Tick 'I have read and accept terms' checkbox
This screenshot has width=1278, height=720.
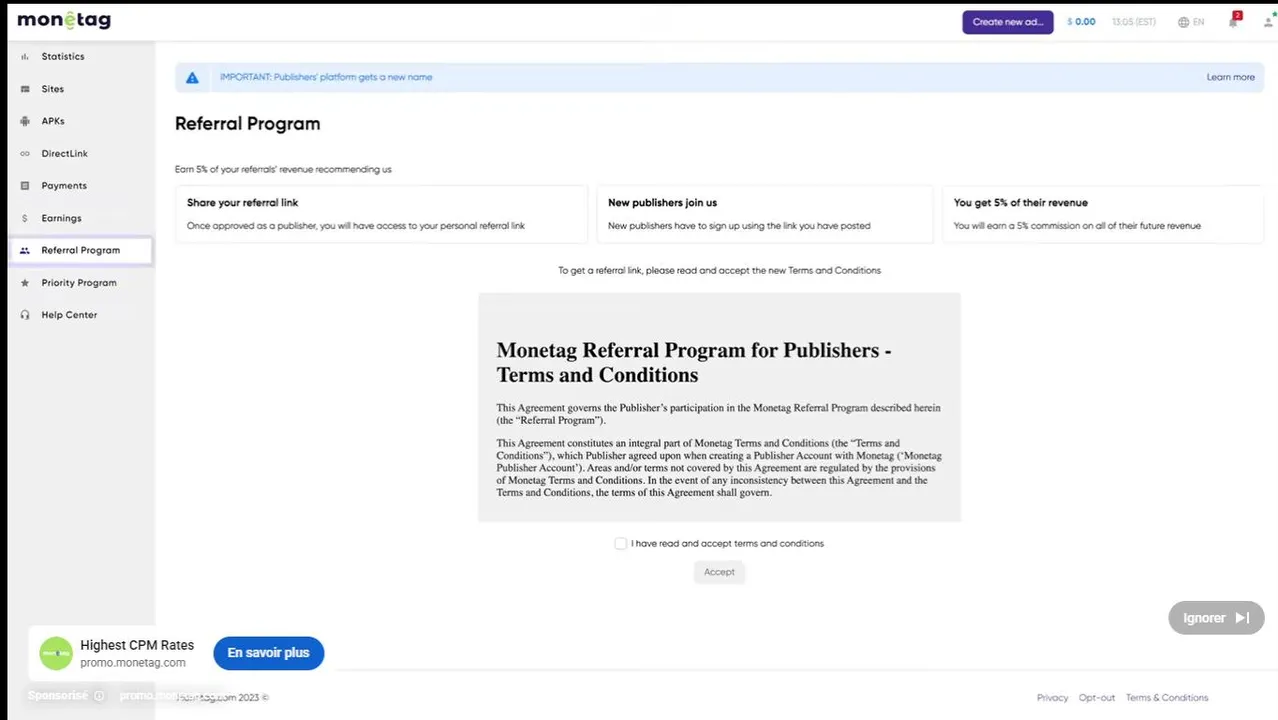[x=620, y=544]
